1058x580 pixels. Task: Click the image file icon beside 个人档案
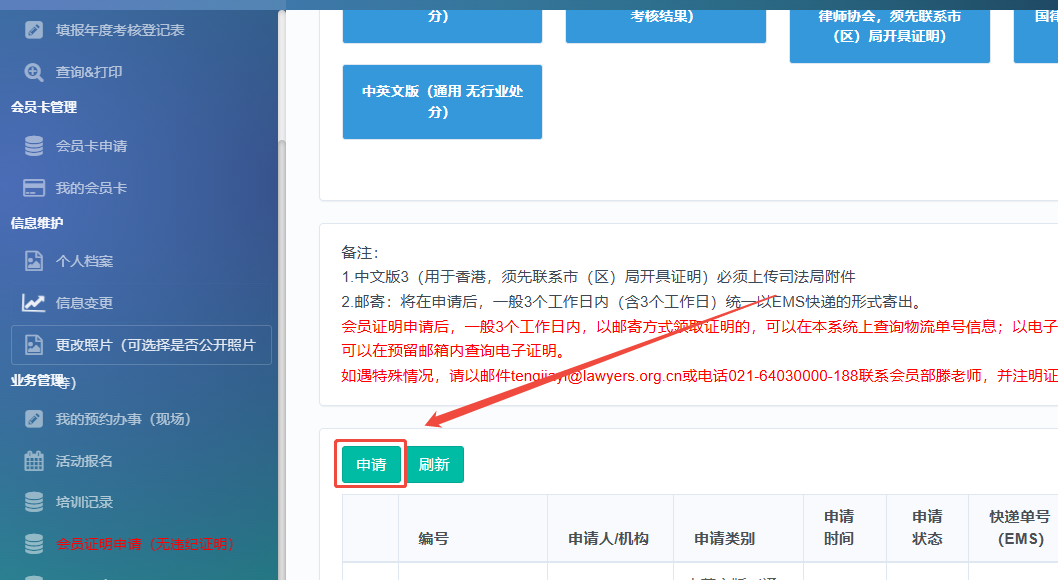34,261
